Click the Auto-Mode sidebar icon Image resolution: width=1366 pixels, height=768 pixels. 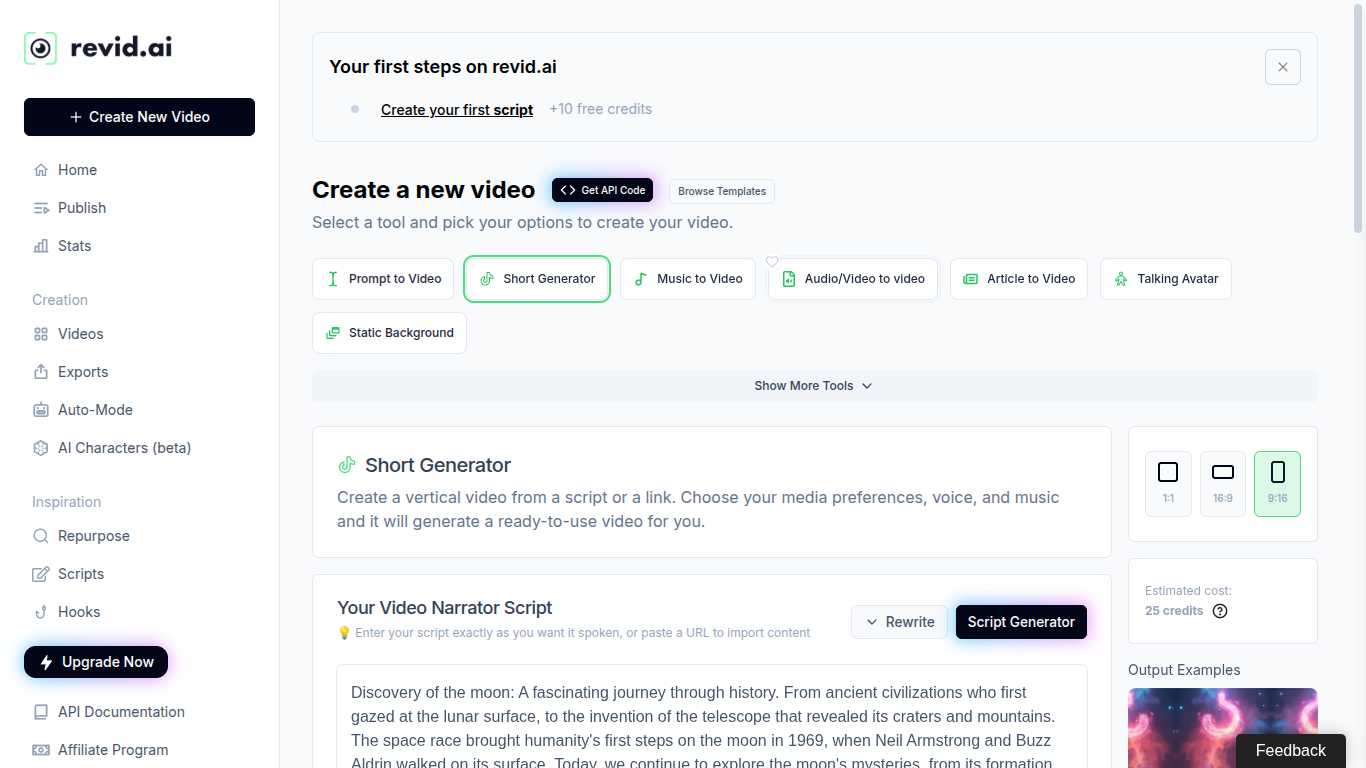coord(41,410)
